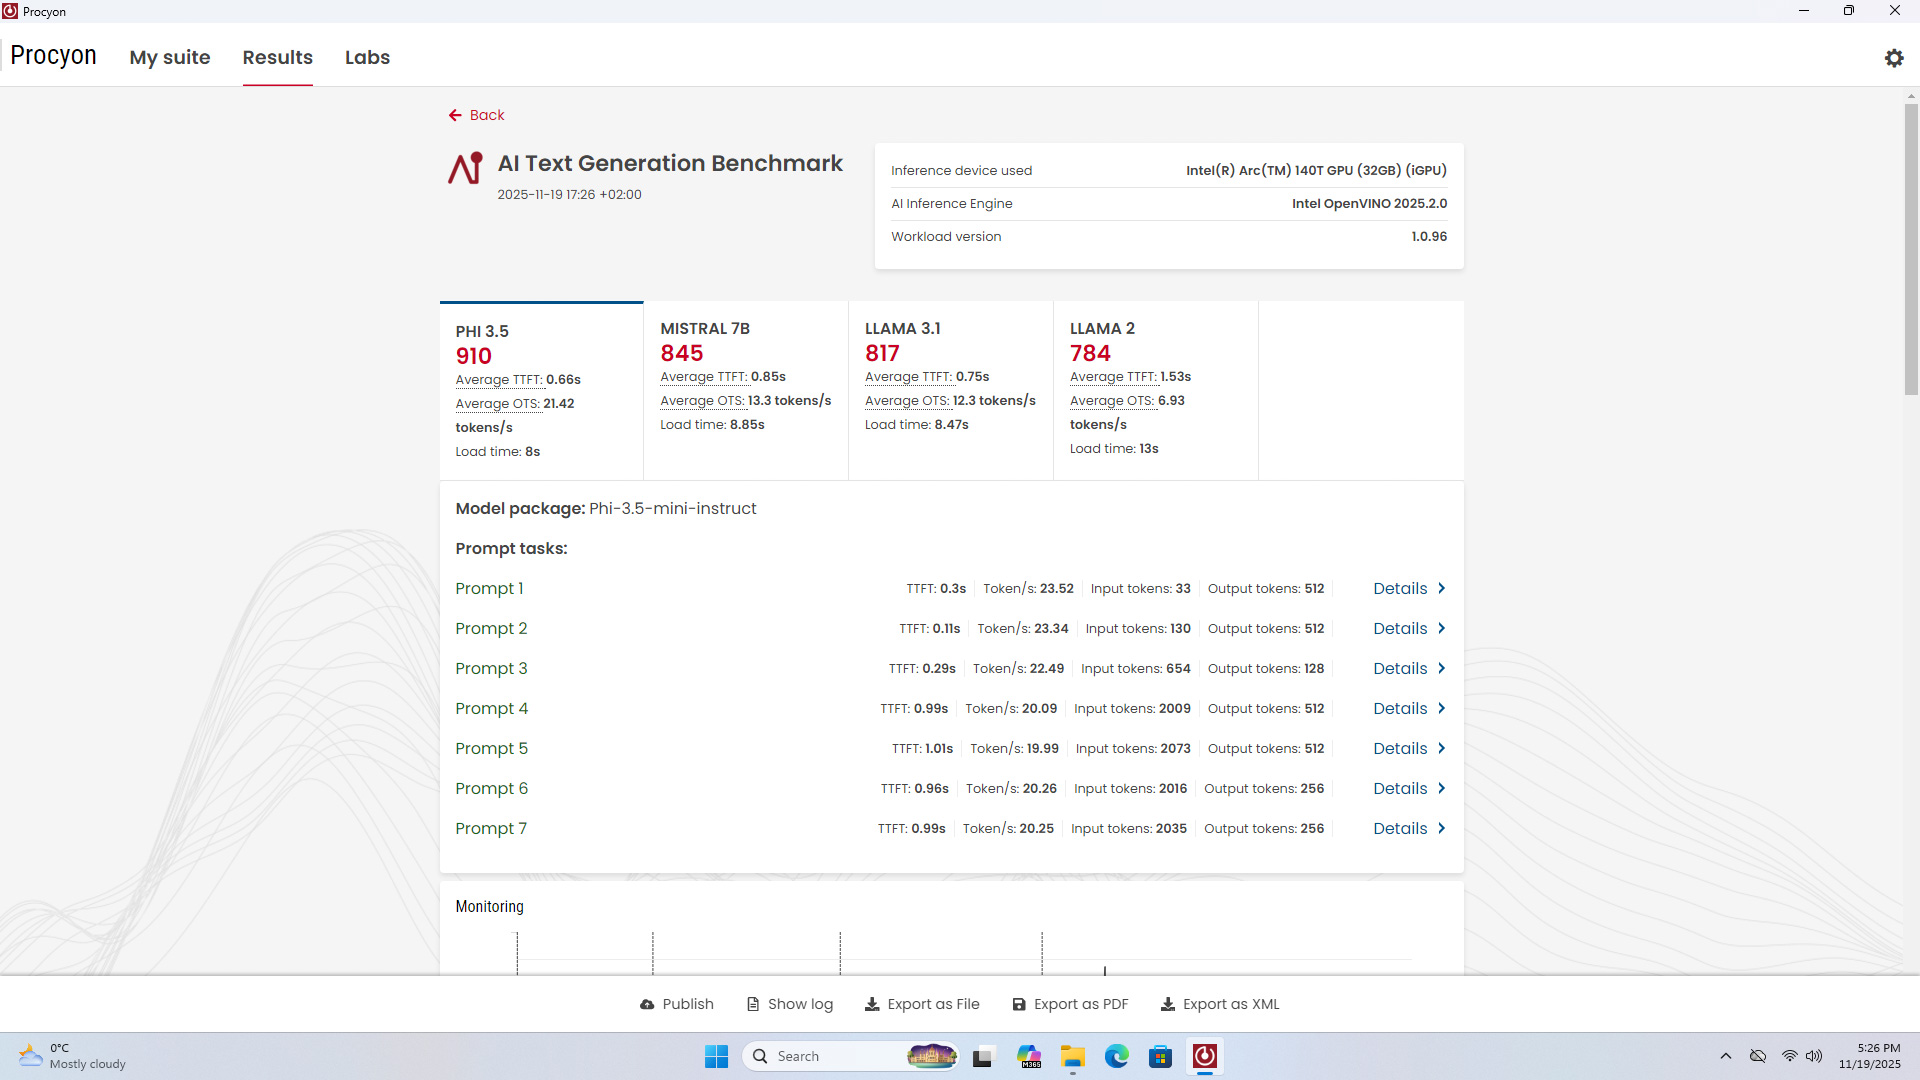Expand Prompt 7 details chevron
The image size is (1920, 1080).
tap(1441, 829)
